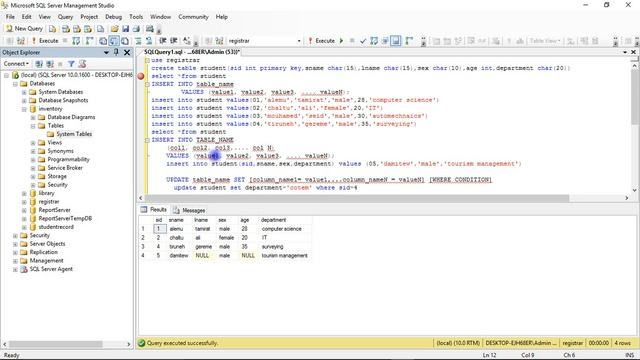This screenshot has height=360, width=640.
Task: Click Display Estimated Execution Plan beside Parse checkmark
Action: 373,41
